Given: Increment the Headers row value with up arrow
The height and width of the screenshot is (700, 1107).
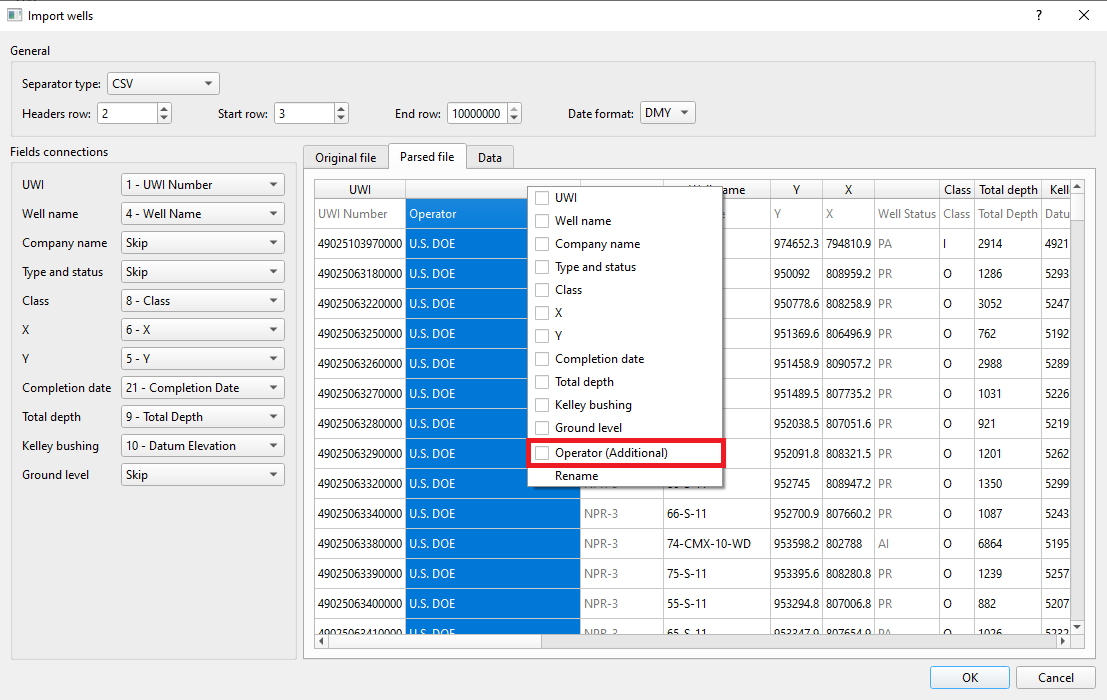Looking at the screenshot, I should point(162,108).
